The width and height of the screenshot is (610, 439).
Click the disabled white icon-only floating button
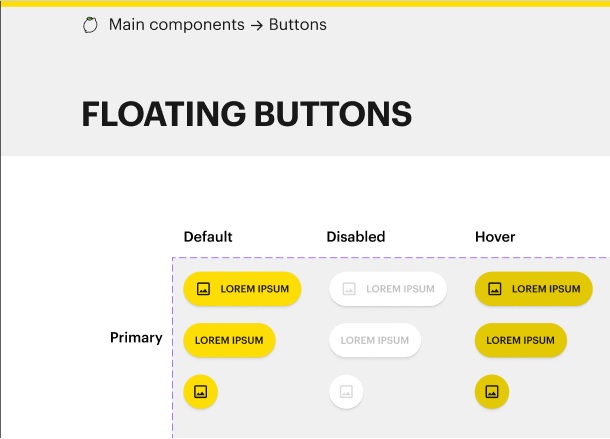pyautogui.click(x=346, y=391)
